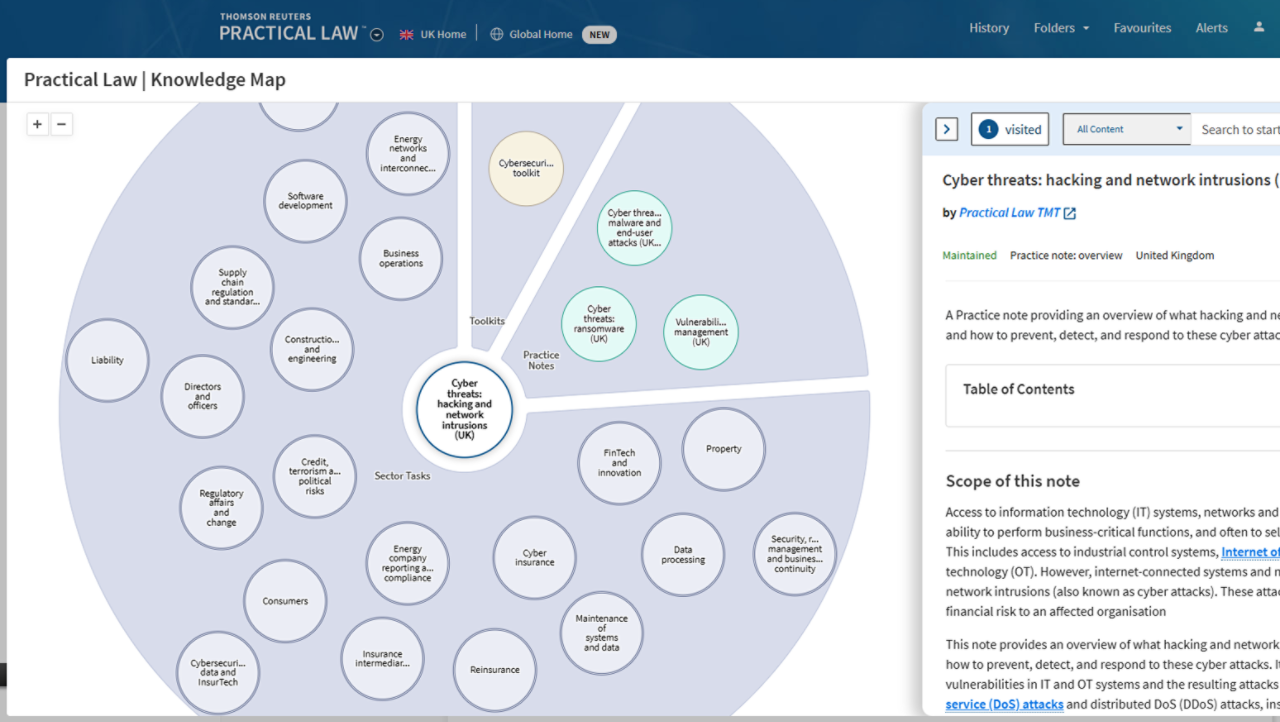
Task: Toggle the visited nodes filter
Action: [1010, 129]
